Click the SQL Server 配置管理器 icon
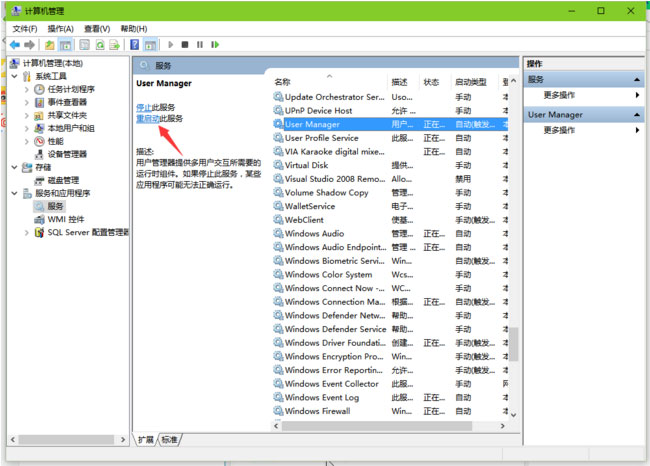Image resolution: width=650 pixels, height=466 pixels. point(39,232)
